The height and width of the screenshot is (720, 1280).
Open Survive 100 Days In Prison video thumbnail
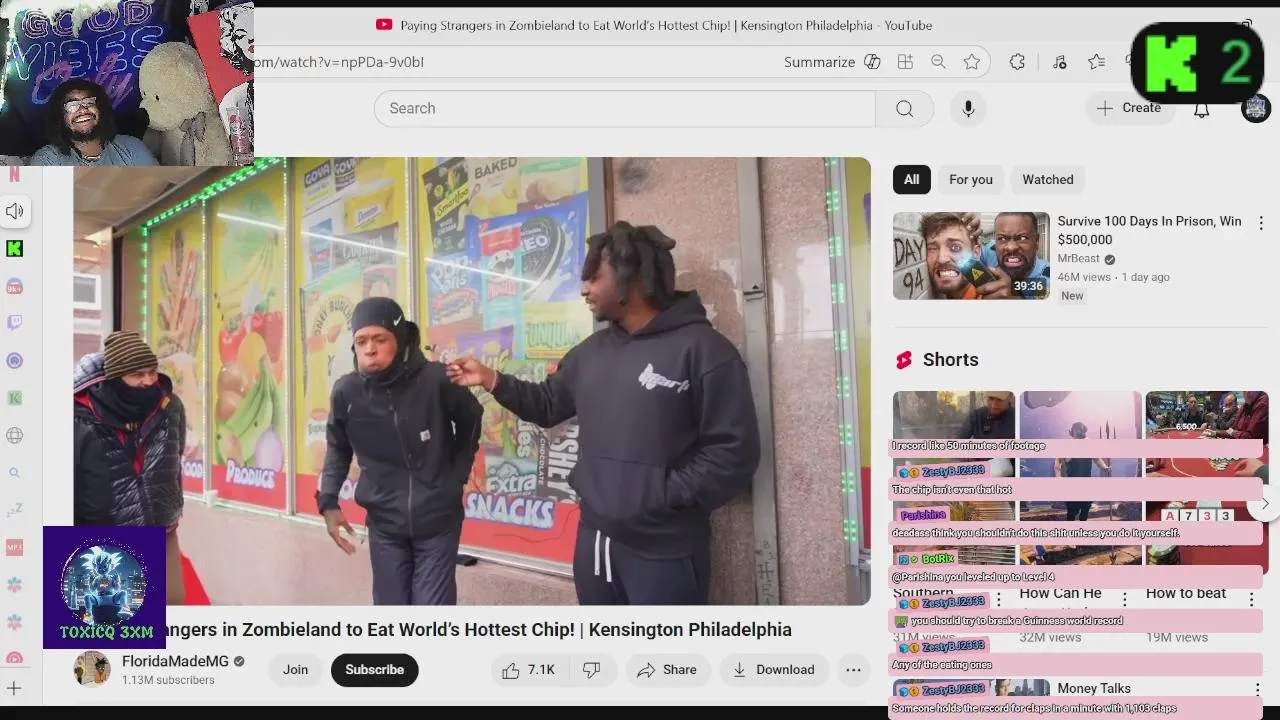(x=971, y=256)
